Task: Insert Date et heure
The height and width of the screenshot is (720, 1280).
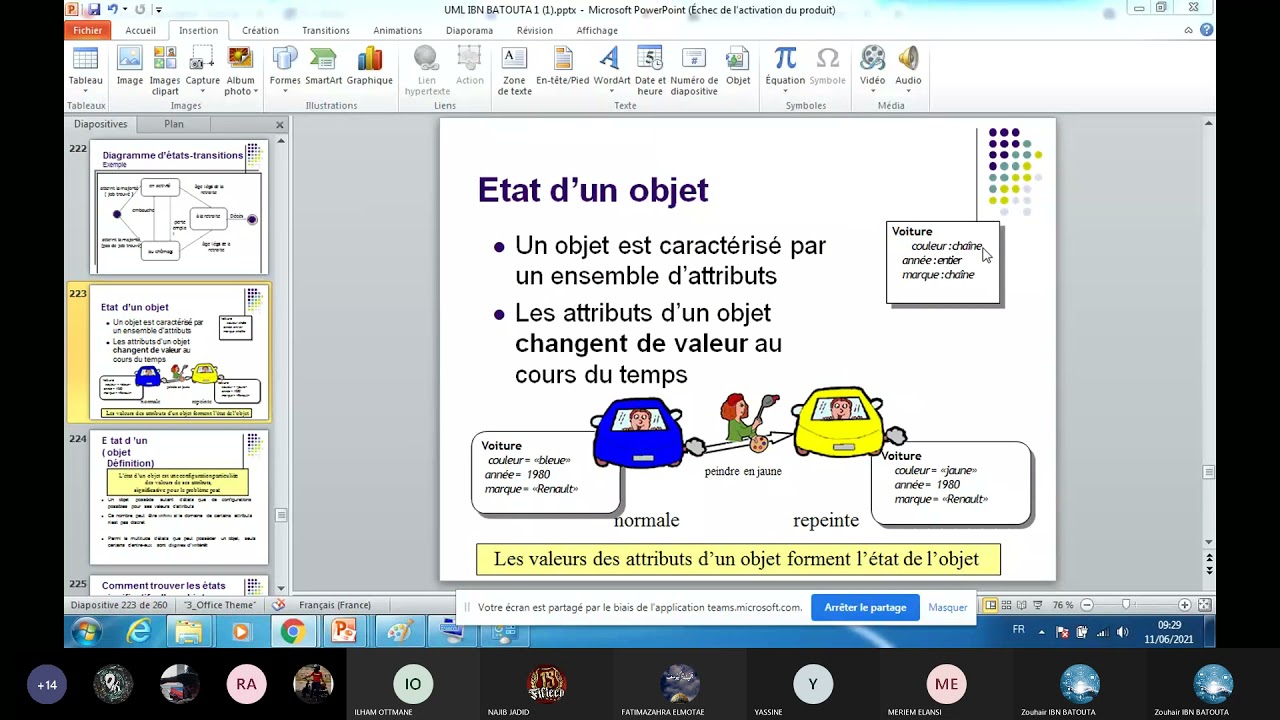Action: [650, 71]
